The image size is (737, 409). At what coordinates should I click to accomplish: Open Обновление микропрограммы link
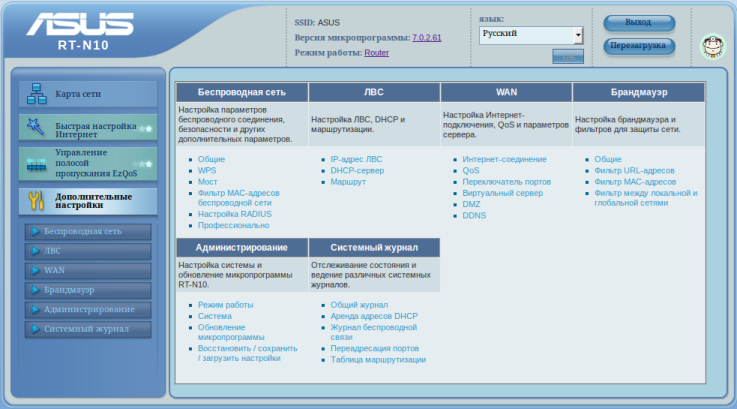(x=231, y=332)
